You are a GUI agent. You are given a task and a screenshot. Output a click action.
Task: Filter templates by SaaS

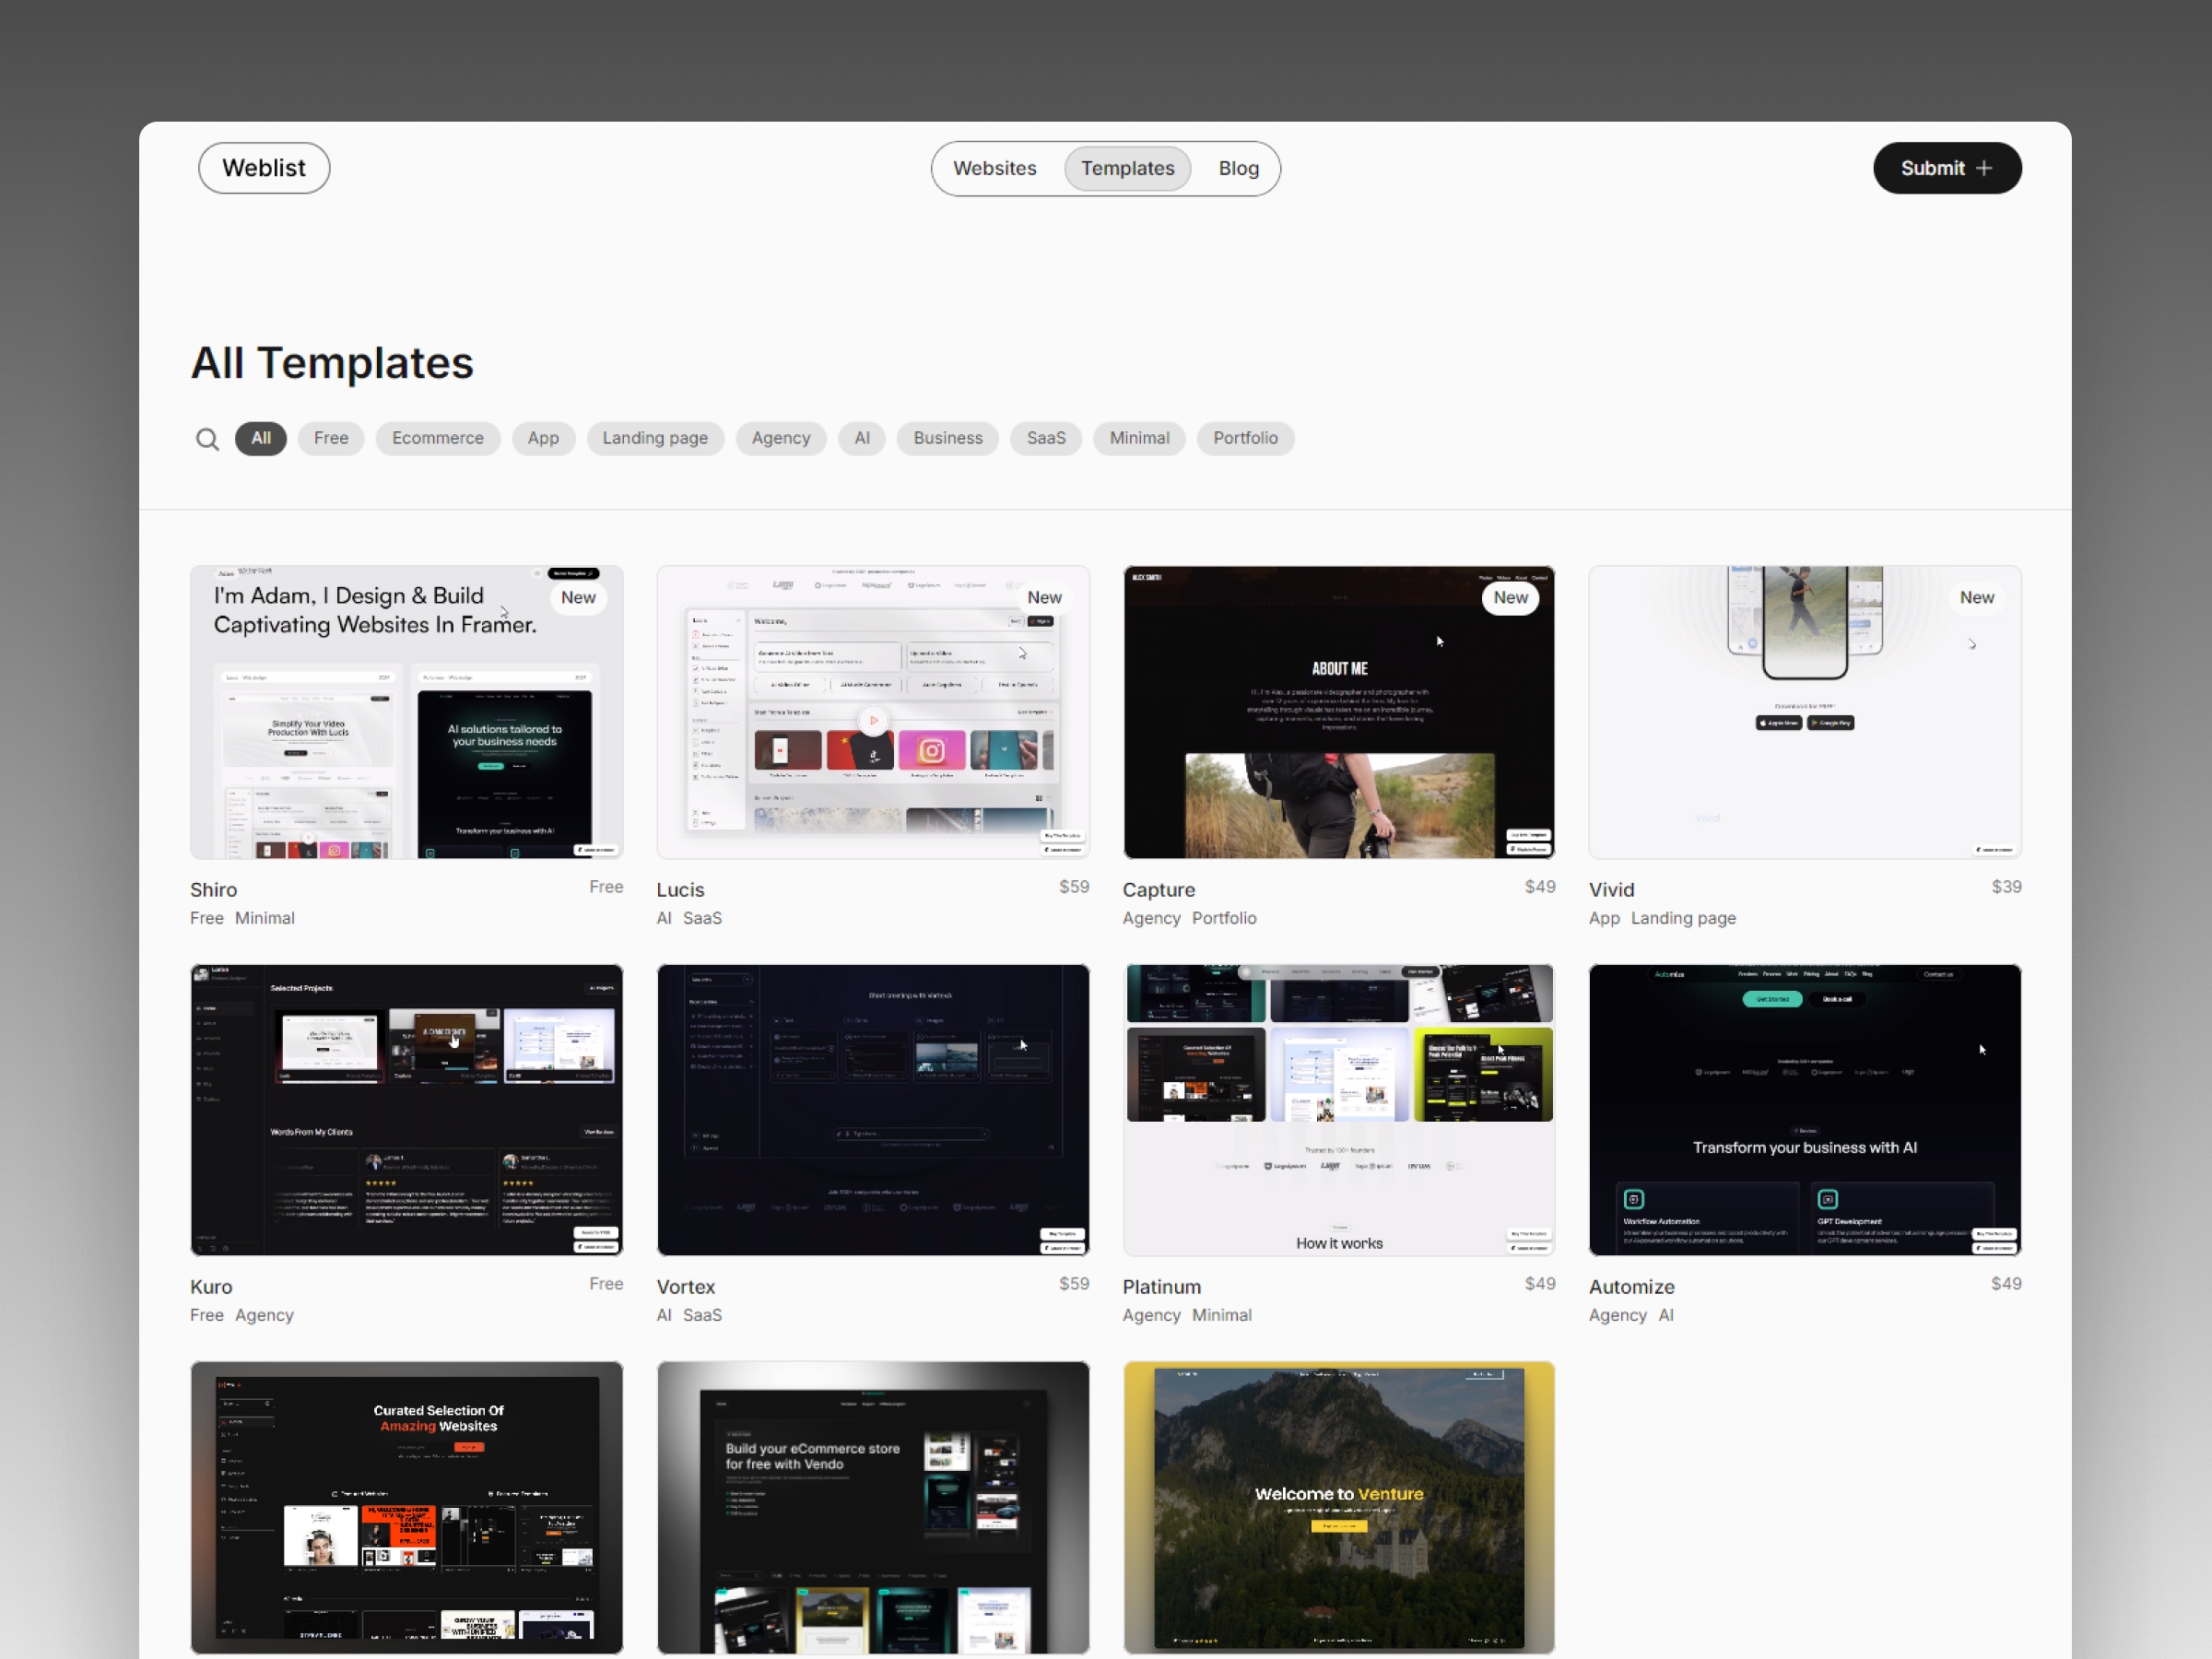coord(1046,438)
